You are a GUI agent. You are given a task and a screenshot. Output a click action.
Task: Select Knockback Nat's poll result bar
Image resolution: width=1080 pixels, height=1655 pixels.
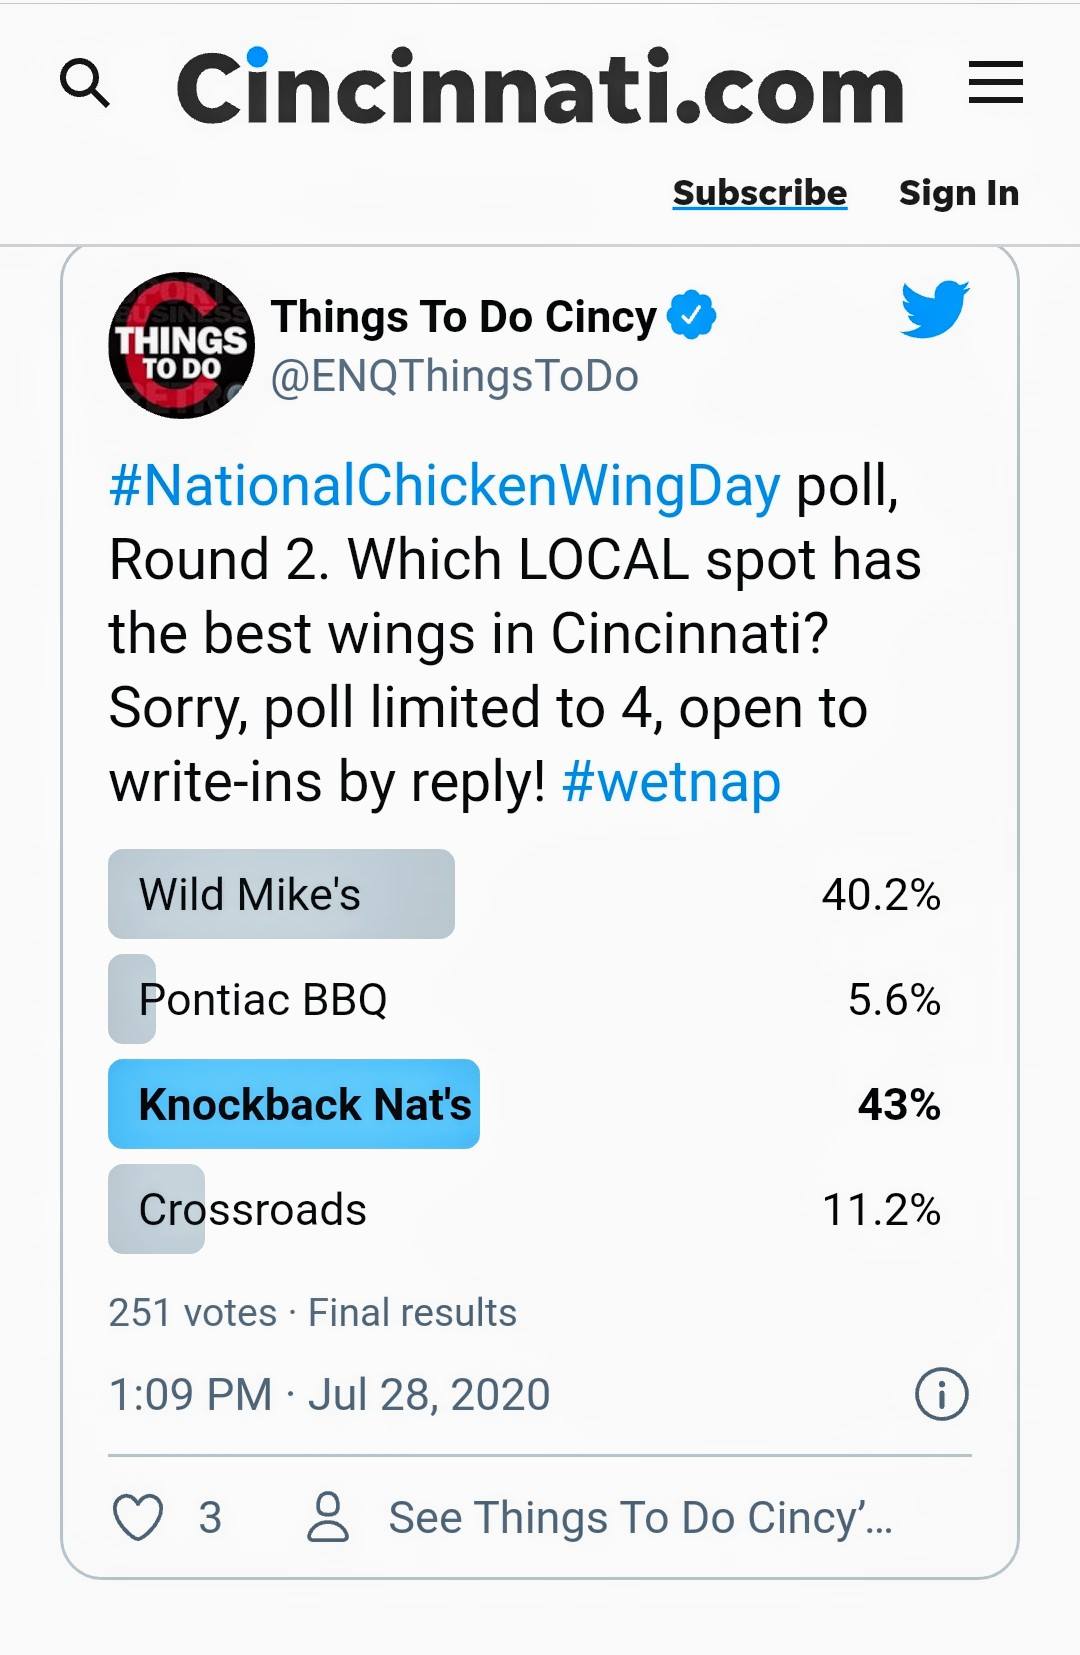(525, 1104)
